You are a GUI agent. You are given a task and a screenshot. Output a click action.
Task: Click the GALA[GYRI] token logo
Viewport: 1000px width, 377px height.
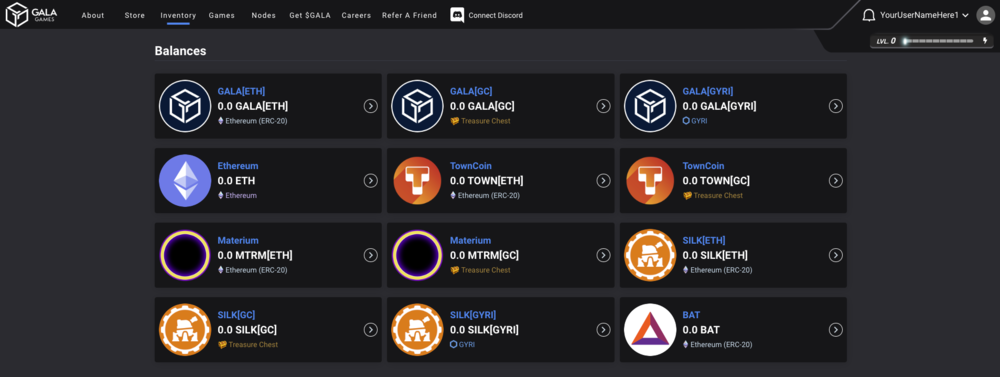click(x=650, y=106)
